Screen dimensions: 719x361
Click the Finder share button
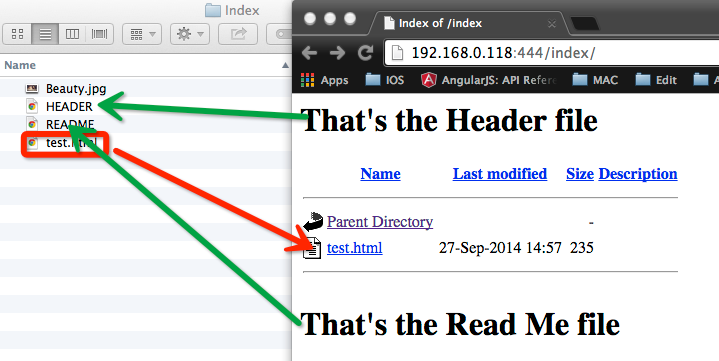coord(238,34)
